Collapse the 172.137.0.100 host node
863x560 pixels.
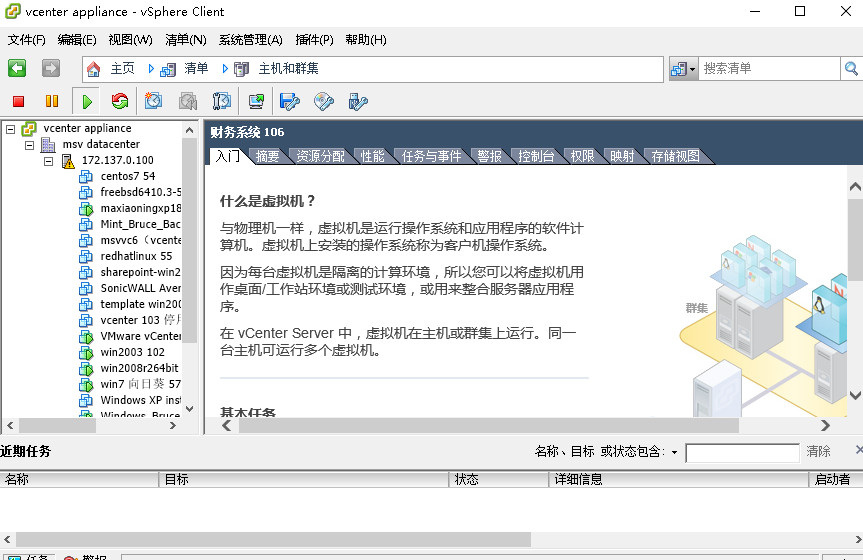coord(48,161)
